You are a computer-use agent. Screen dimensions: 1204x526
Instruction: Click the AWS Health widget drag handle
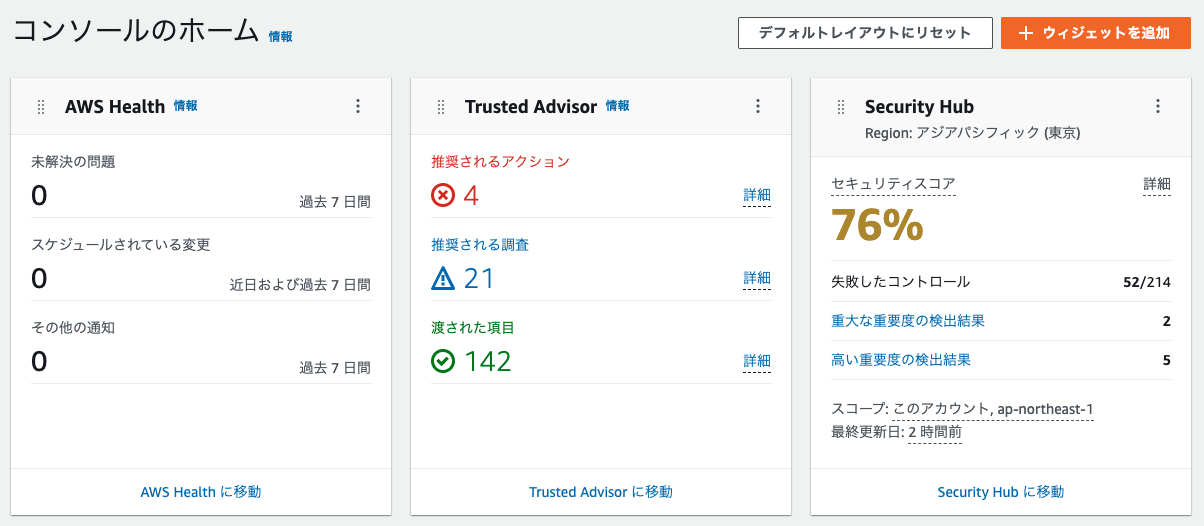pyautogui.click(x=41, y=107)
